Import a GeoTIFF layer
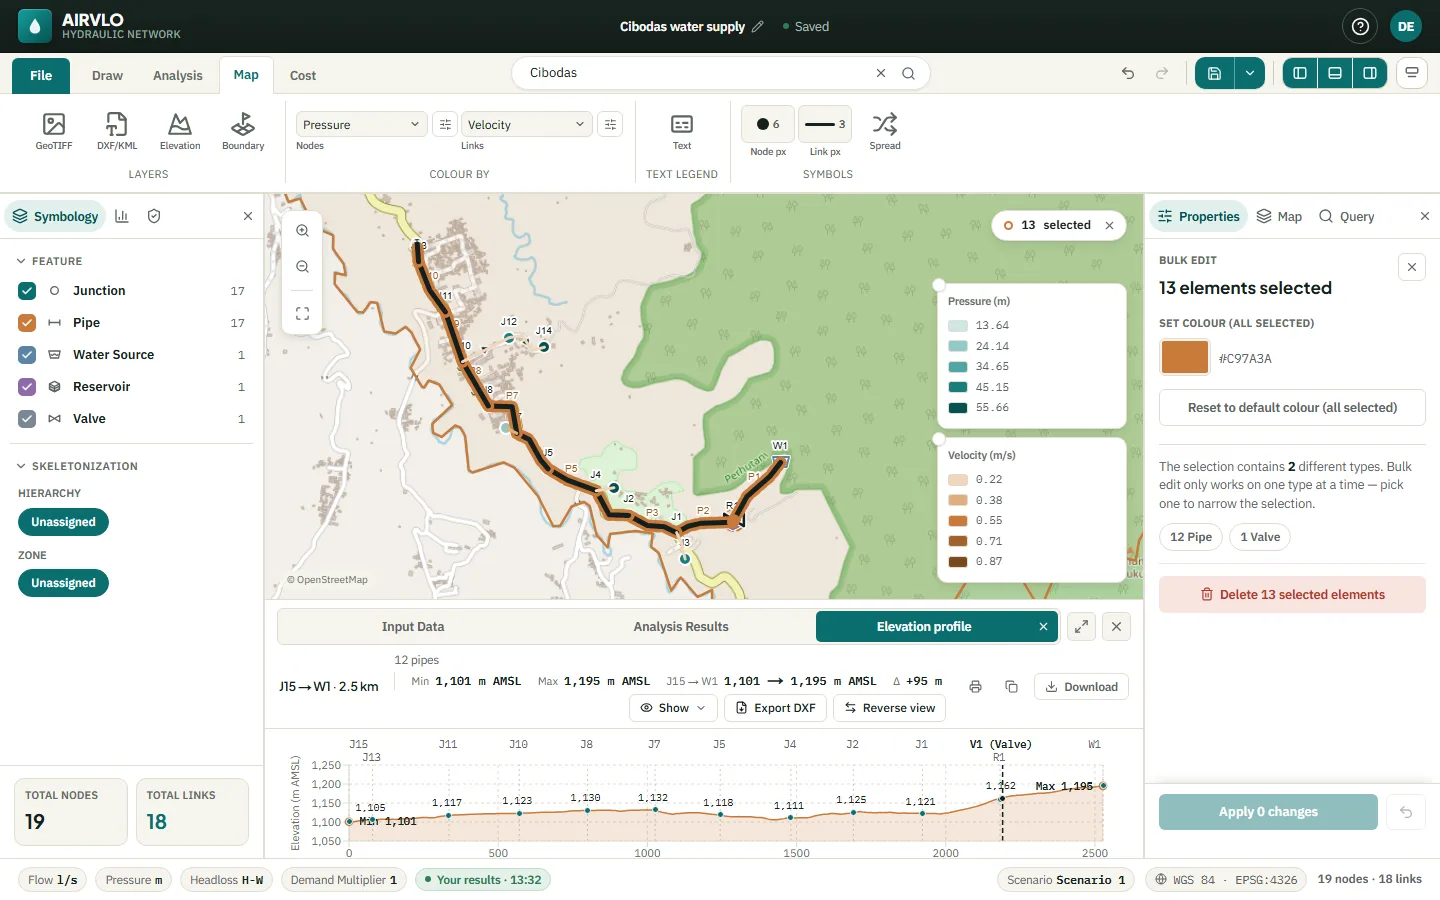Viewport: 1440px width, 900px height. tap(54, 131)
